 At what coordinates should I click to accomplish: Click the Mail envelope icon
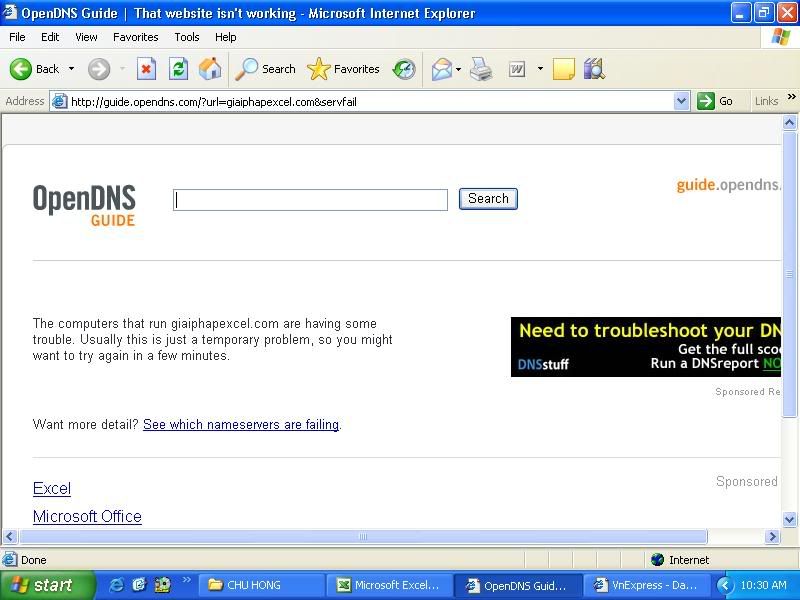coord(442,69)
